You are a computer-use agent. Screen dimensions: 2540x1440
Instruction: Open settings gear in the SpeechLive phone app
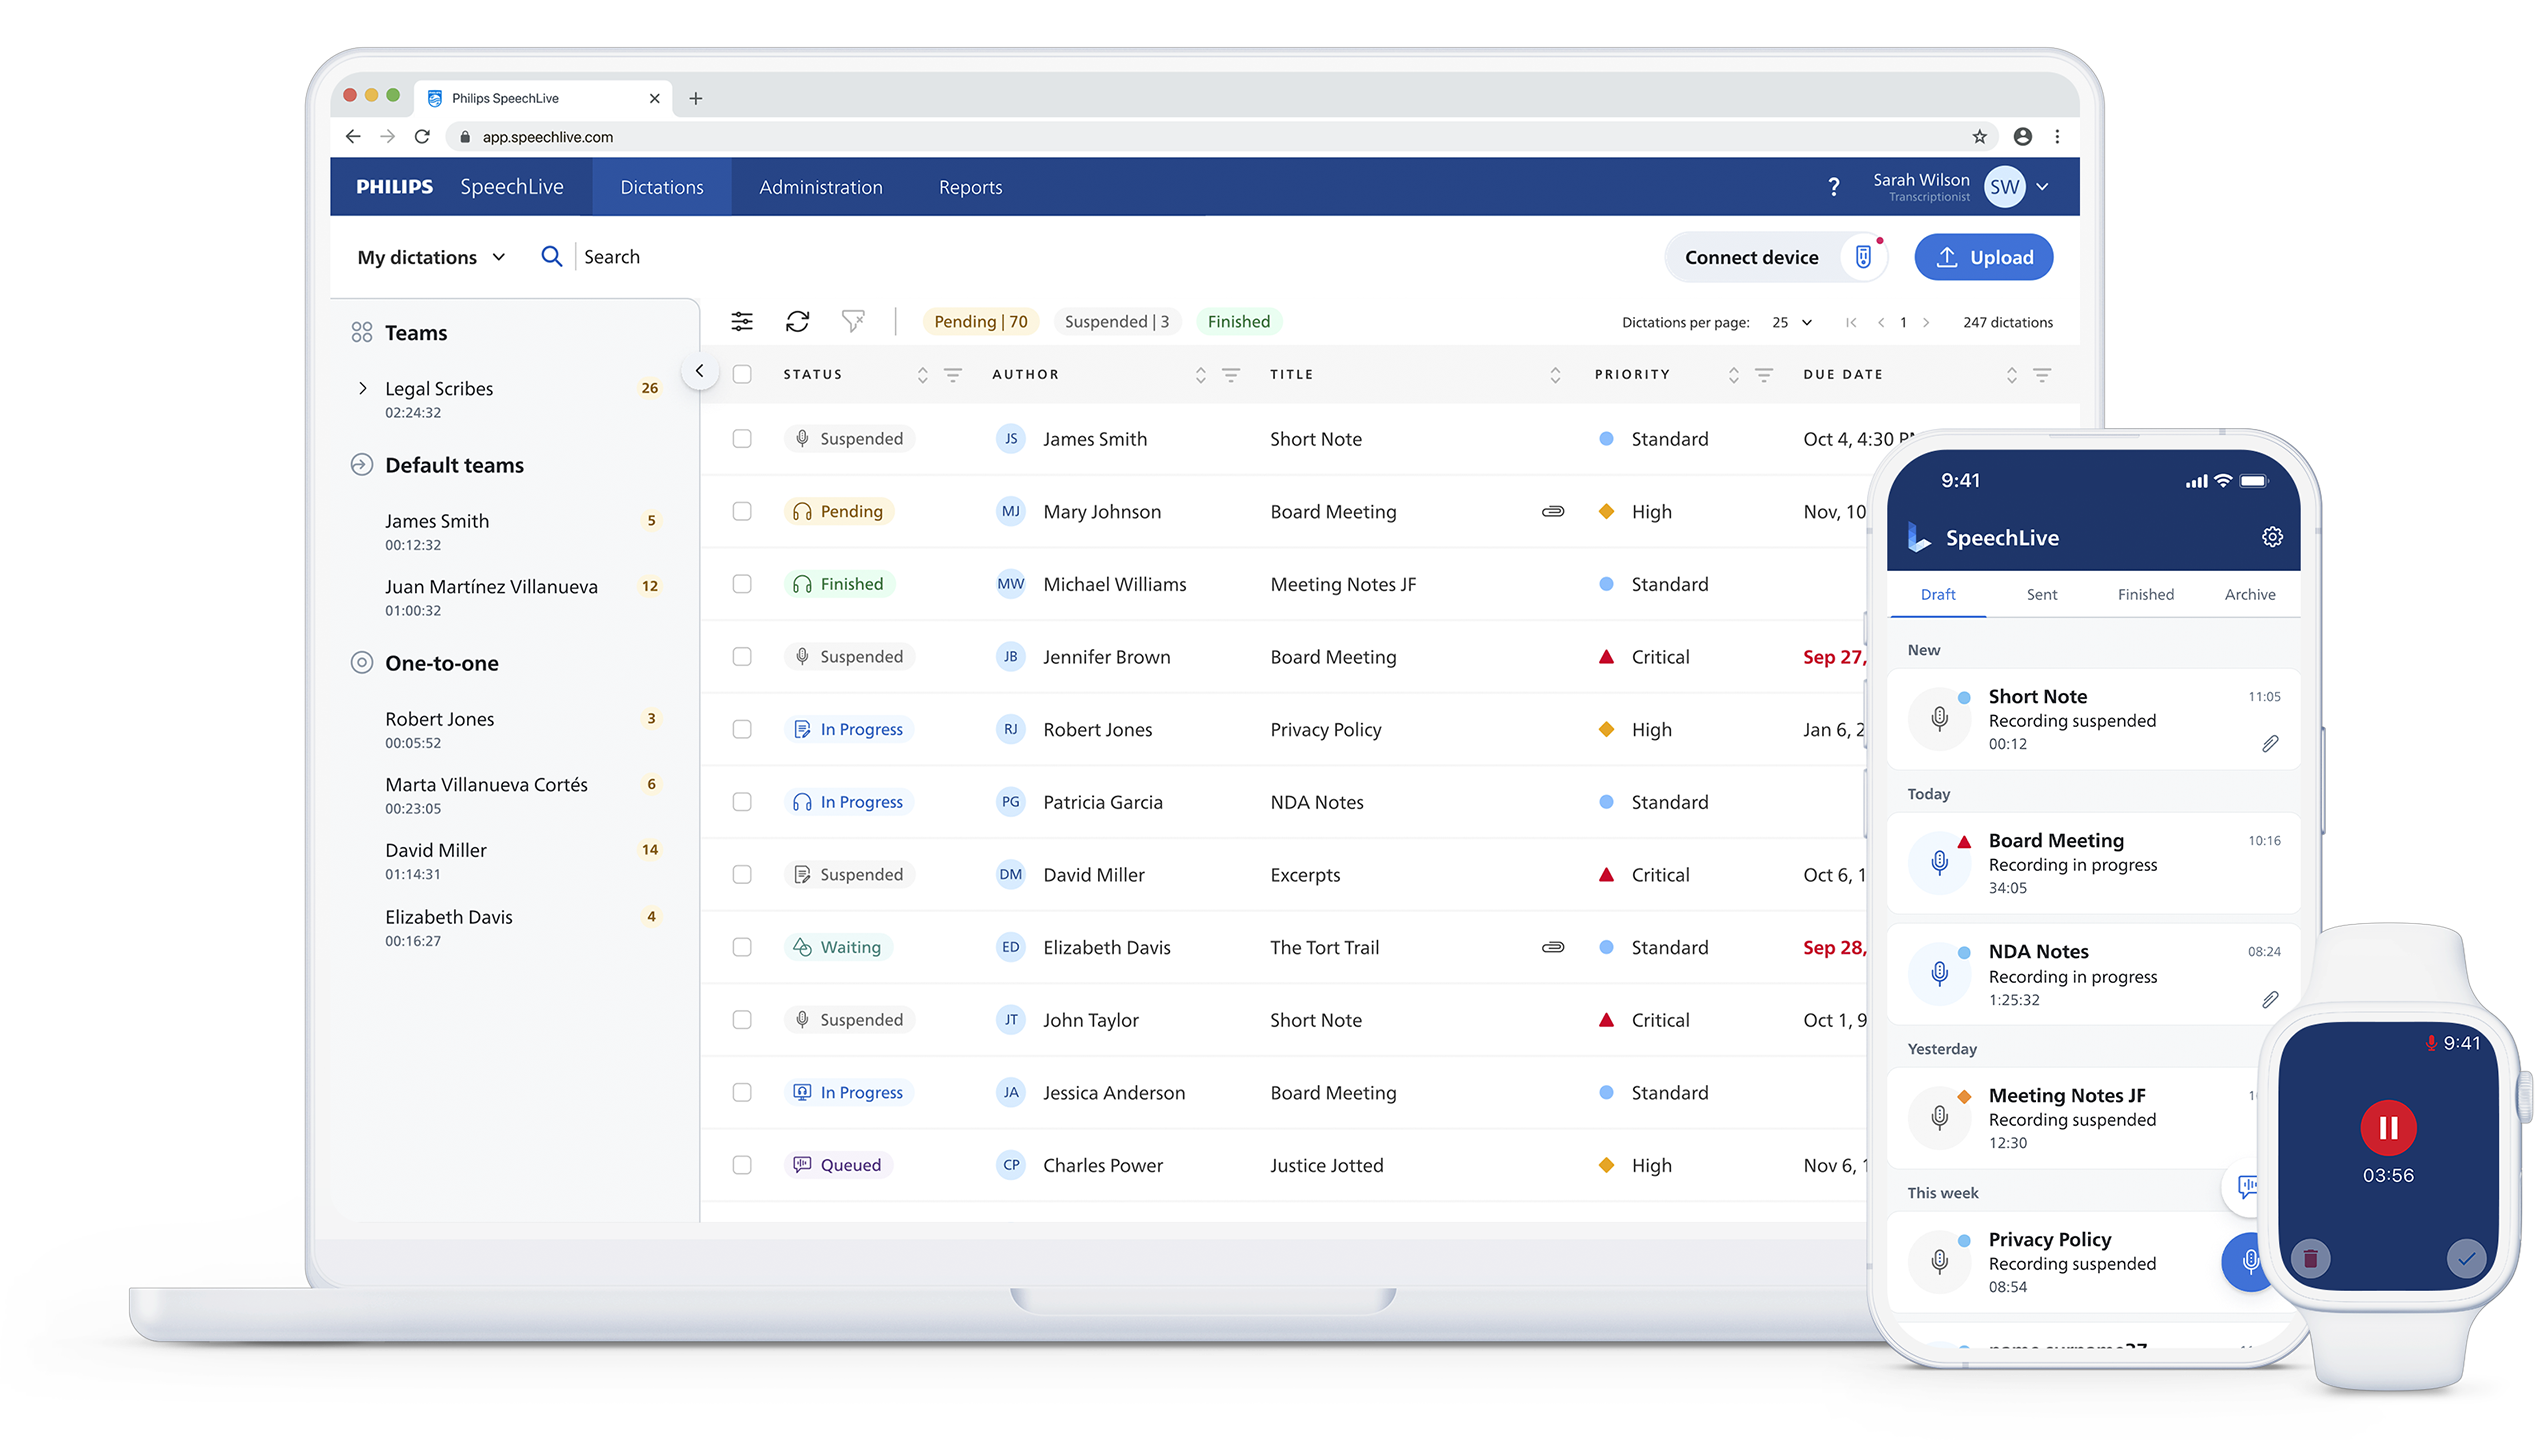[x=2272, y=537]
